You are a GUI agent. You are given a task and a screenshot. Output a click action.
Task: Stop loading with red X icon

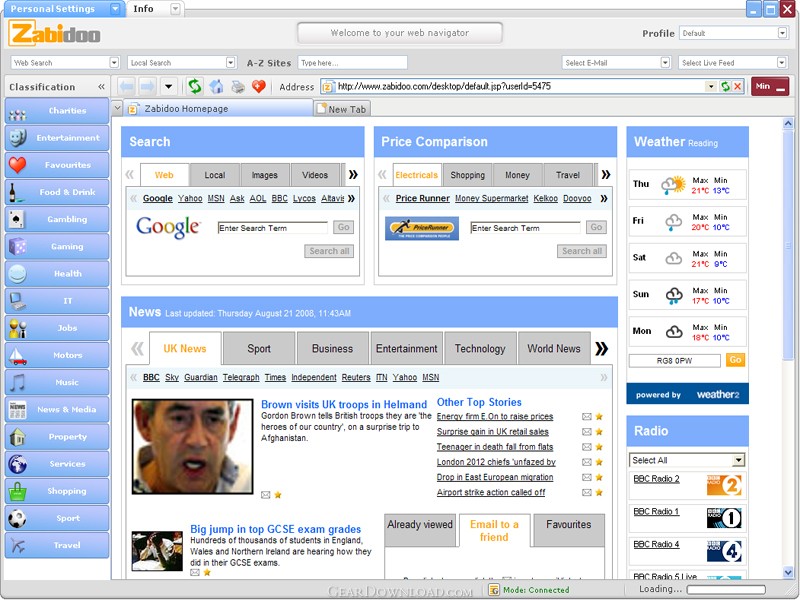point(737,86)
